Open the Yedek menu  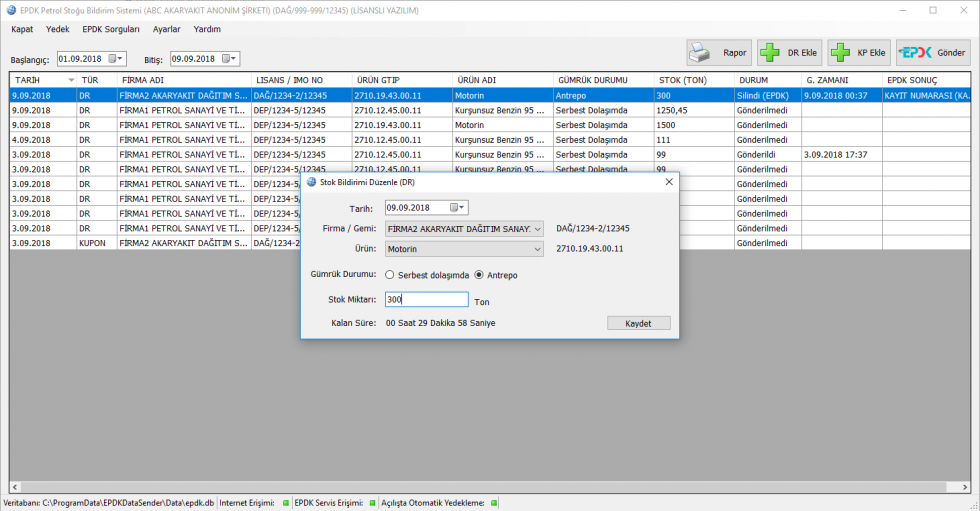(x=58, y=29)
